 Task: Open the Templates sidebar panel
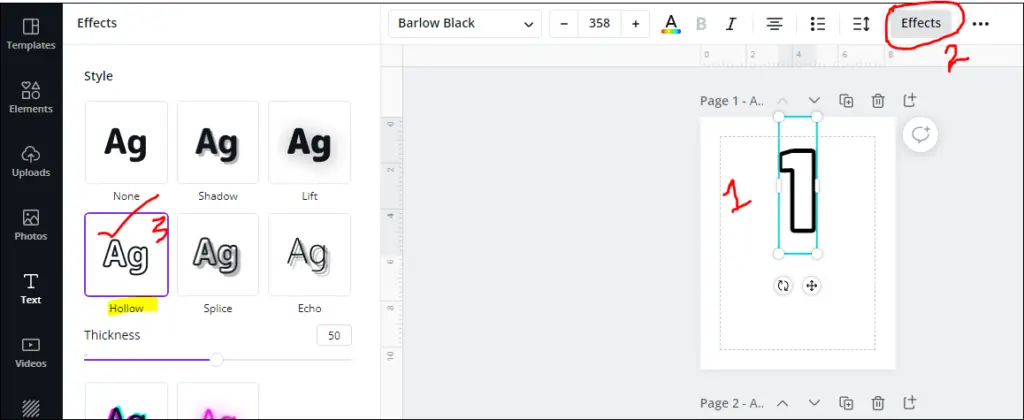pyautogui.click(x=31, y=34)
